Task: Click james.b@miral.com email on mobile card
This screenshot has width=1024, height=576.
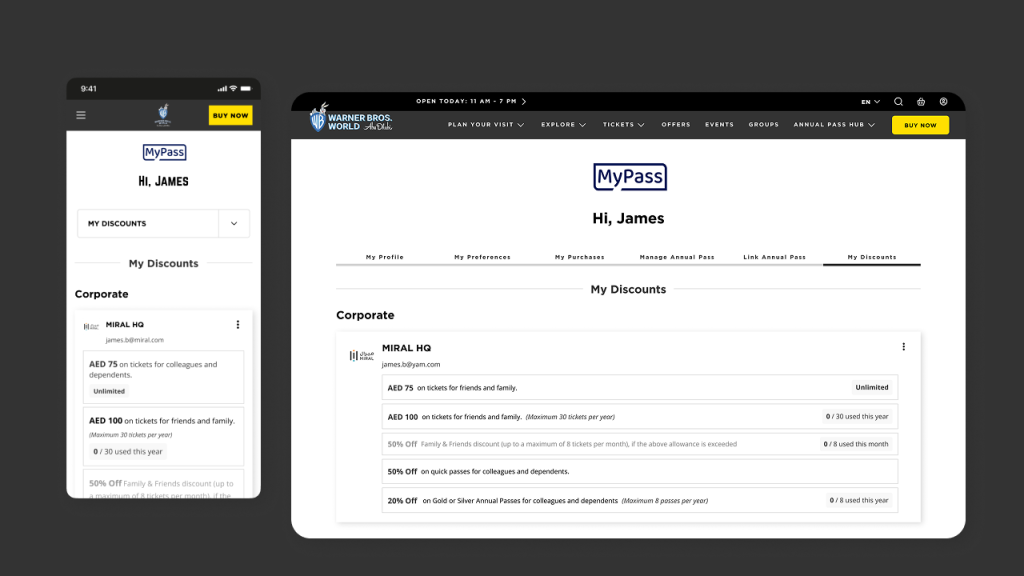Action: 135,340
